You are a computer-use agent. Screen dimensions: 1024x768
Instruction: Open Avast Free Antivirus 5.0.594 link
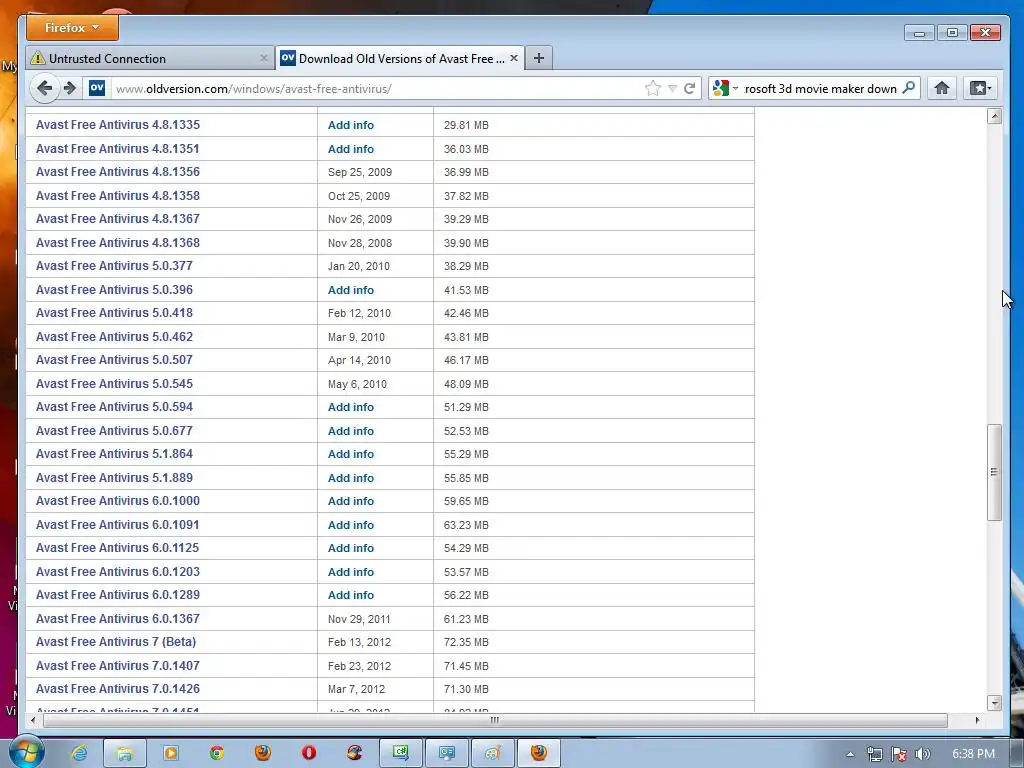tap(114, 407)
